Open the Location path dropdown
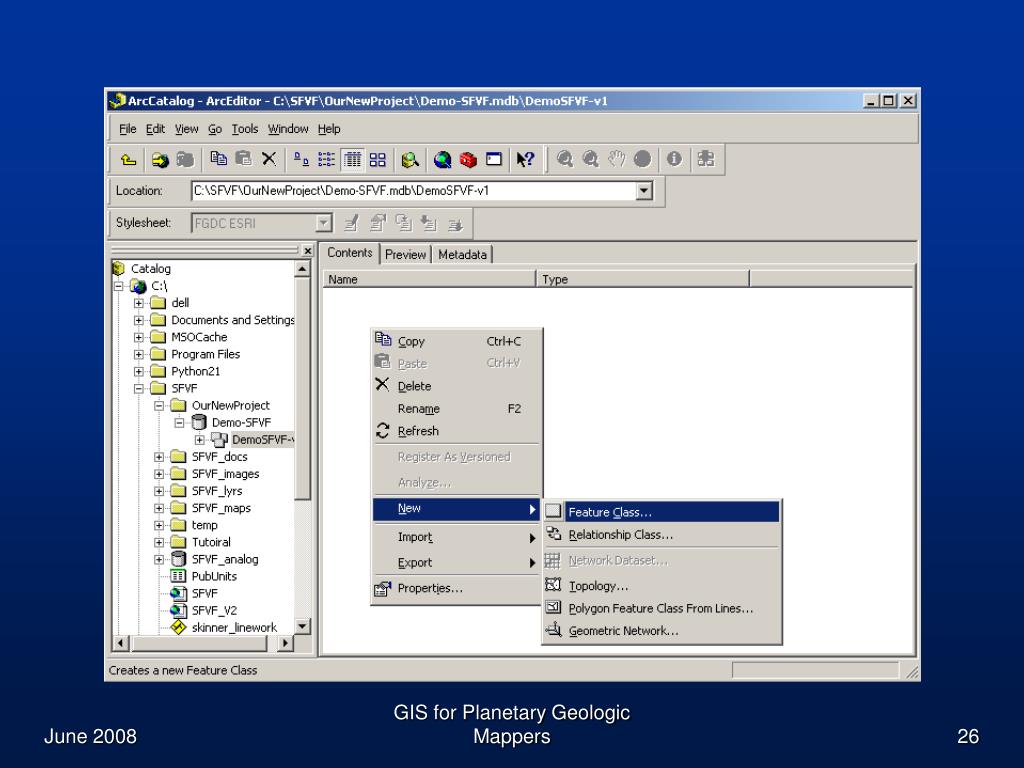Viewport: 1024px width, 768px height. coord(644,191)
